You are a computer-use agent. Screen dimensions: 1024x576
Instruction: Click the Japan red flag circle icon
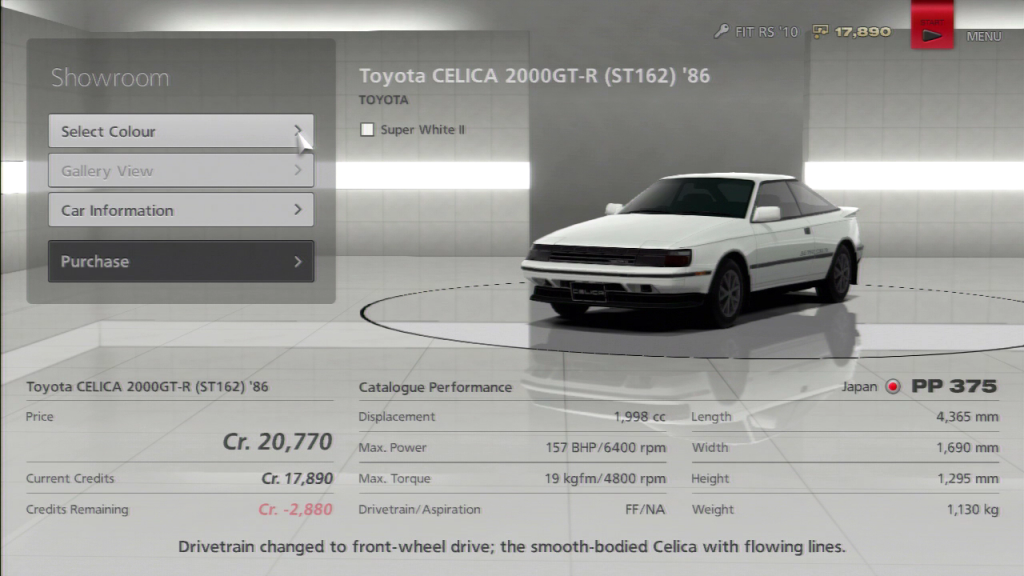[x=893, y=387]
